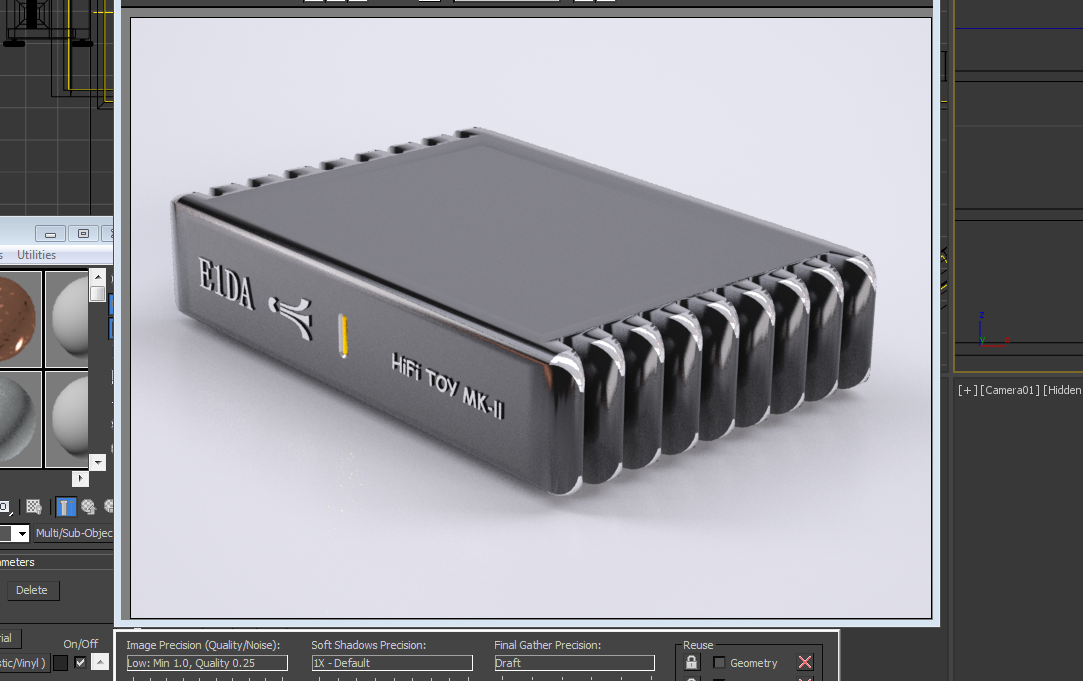Click the sample slots horizontal scroll right arrow

coord(80,478)
